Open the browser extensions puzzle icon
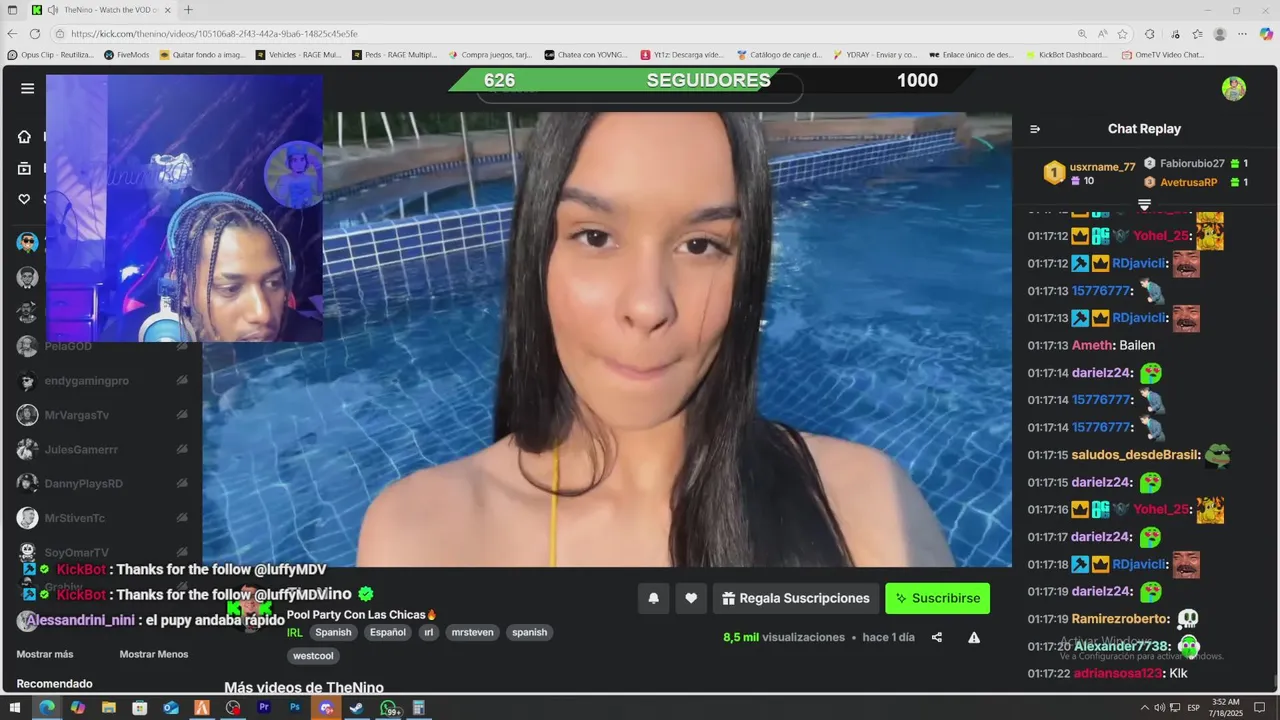This screenshot has height=720, width=1280. tap(1150, 33)
